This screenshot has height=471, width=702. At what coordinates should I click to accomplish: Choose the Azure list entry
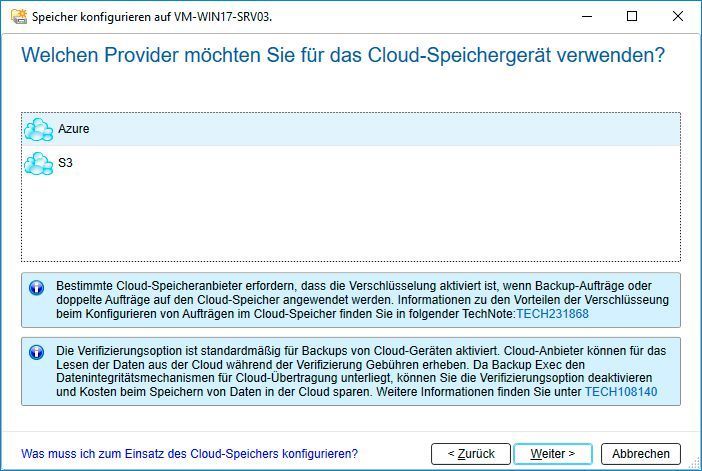click(351, 129)
